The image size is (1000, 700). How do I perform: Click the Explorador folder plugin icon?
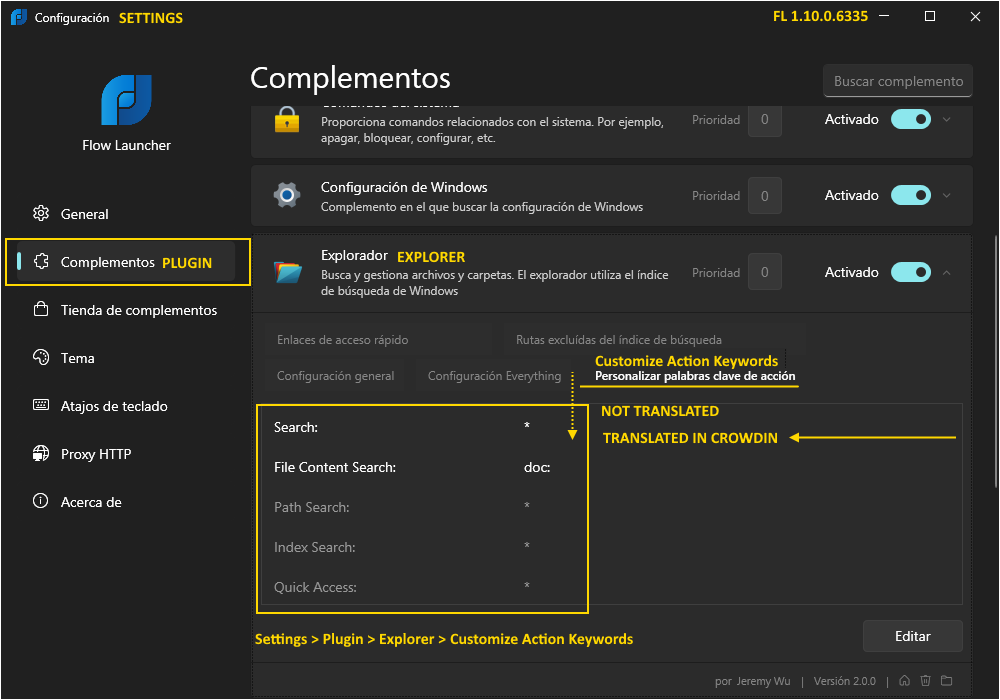coord(287,271)
